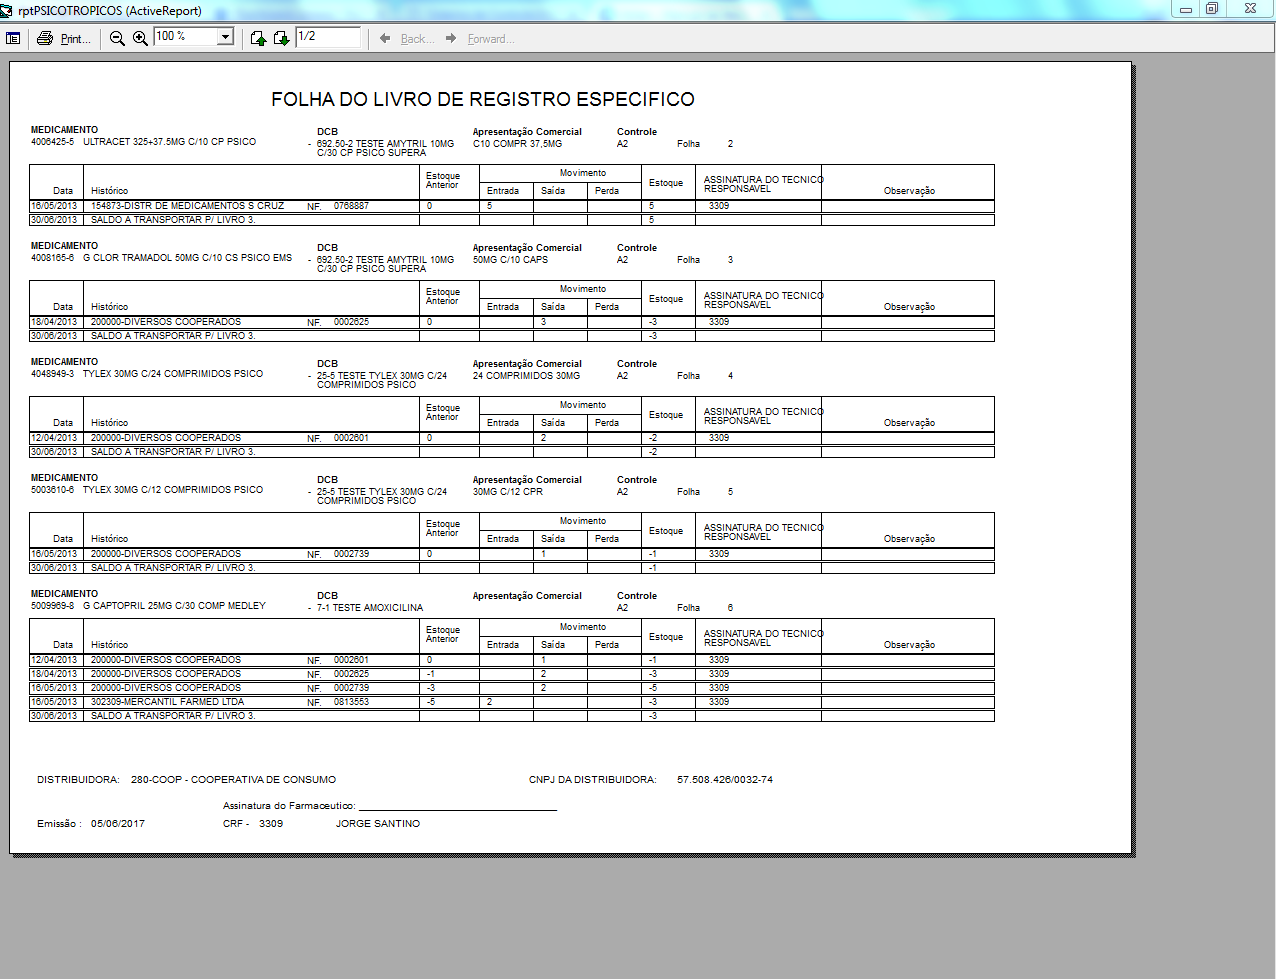Click the MERCANTIL FARMED row date 16/05/2013
The image size is (1276, 979).
pyautogui.click(x=54, y=702)
